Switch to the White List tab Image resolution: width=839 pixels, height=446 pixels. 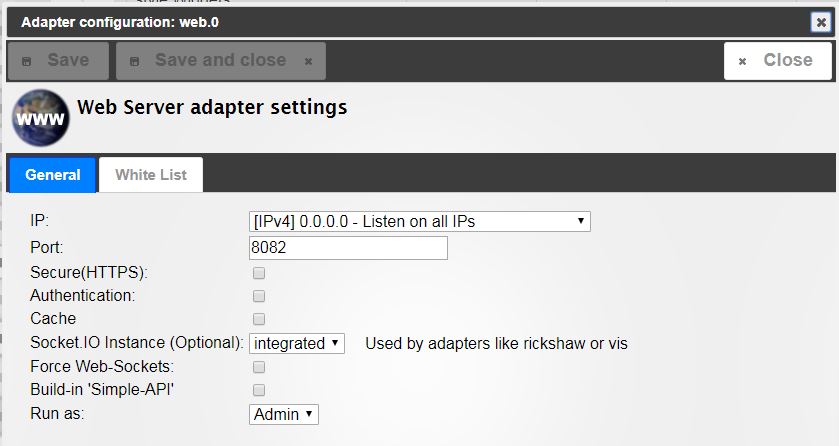click(151, 175)
